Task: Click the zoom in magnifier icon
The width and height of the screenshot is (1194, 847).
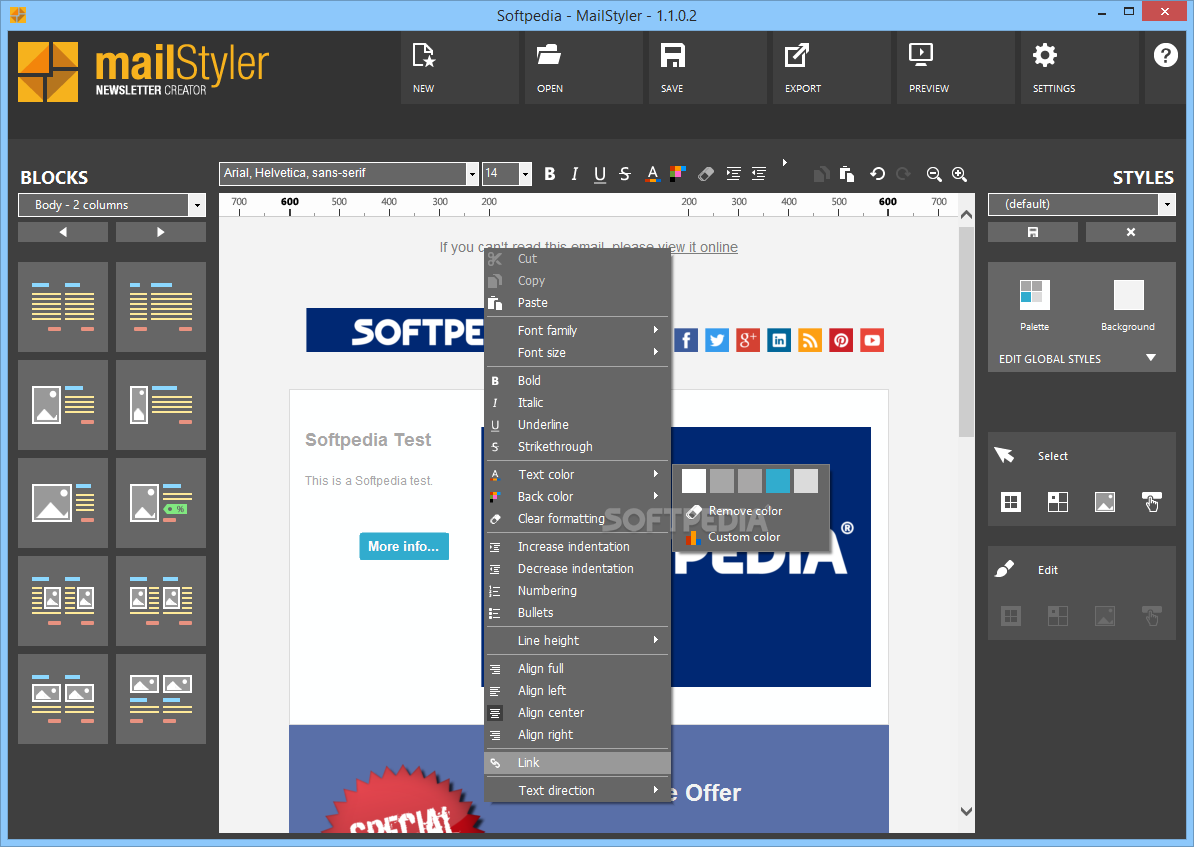Action: coord(959,174)
